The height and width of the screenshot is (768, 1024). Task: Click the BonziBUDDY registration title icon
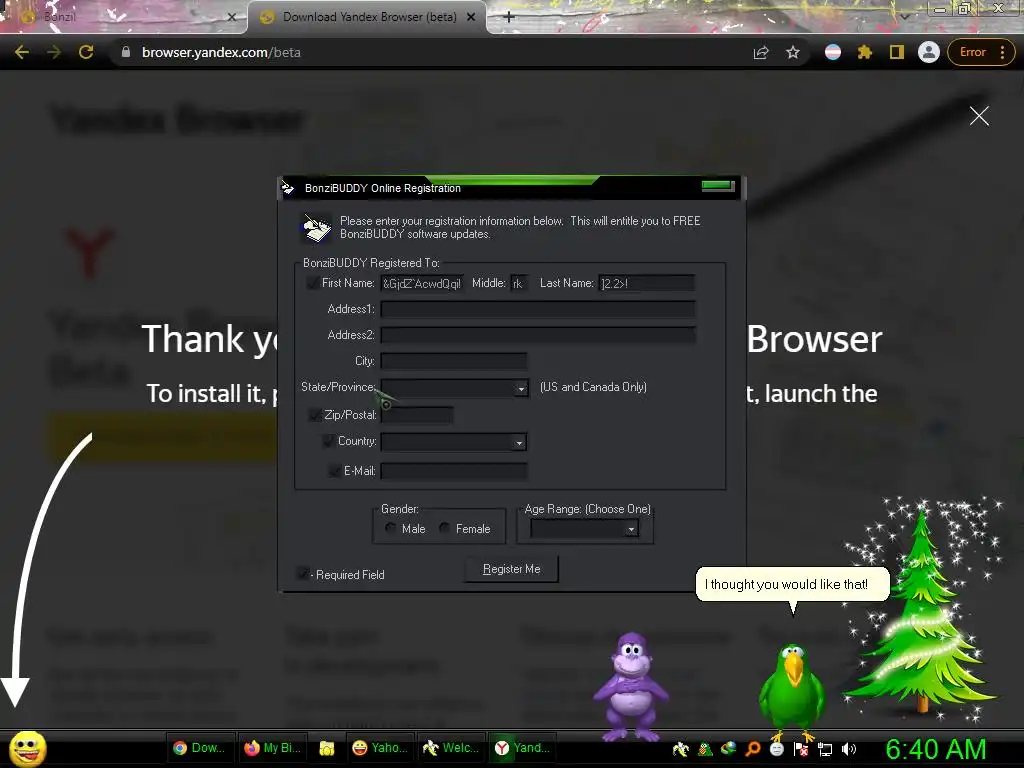pos(288,188)
